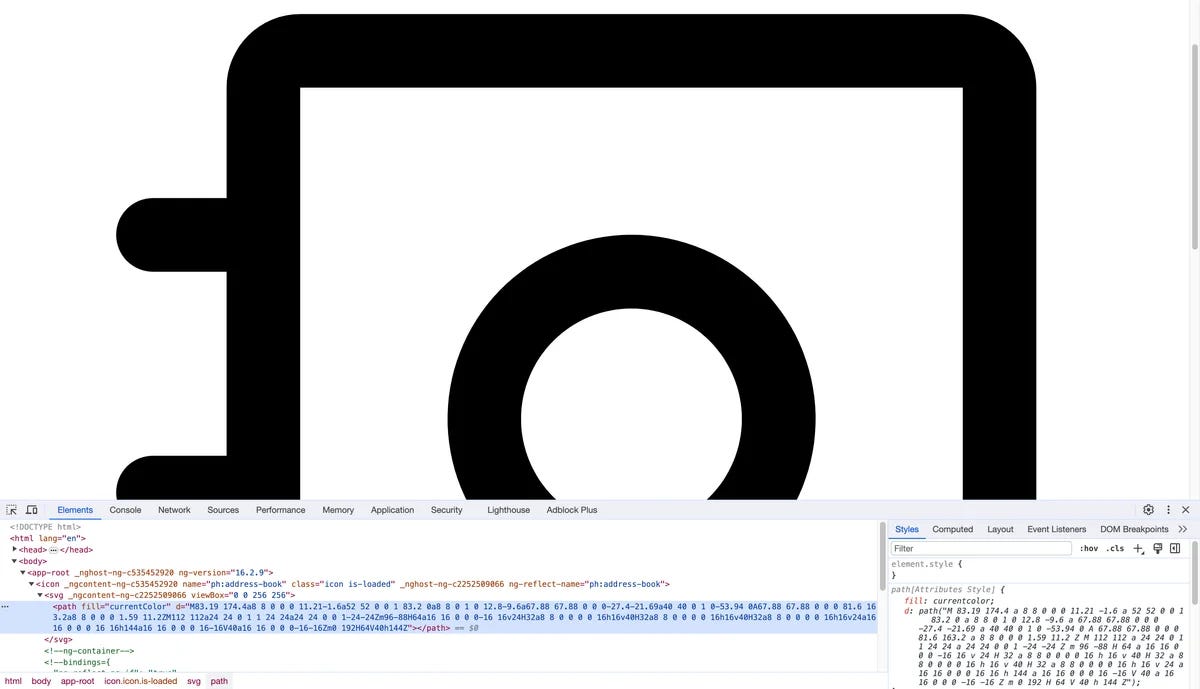The width and height of the screenshot is (1200, 689).
Task: Collapse the body node triangle
Action: tap(15, 561)
